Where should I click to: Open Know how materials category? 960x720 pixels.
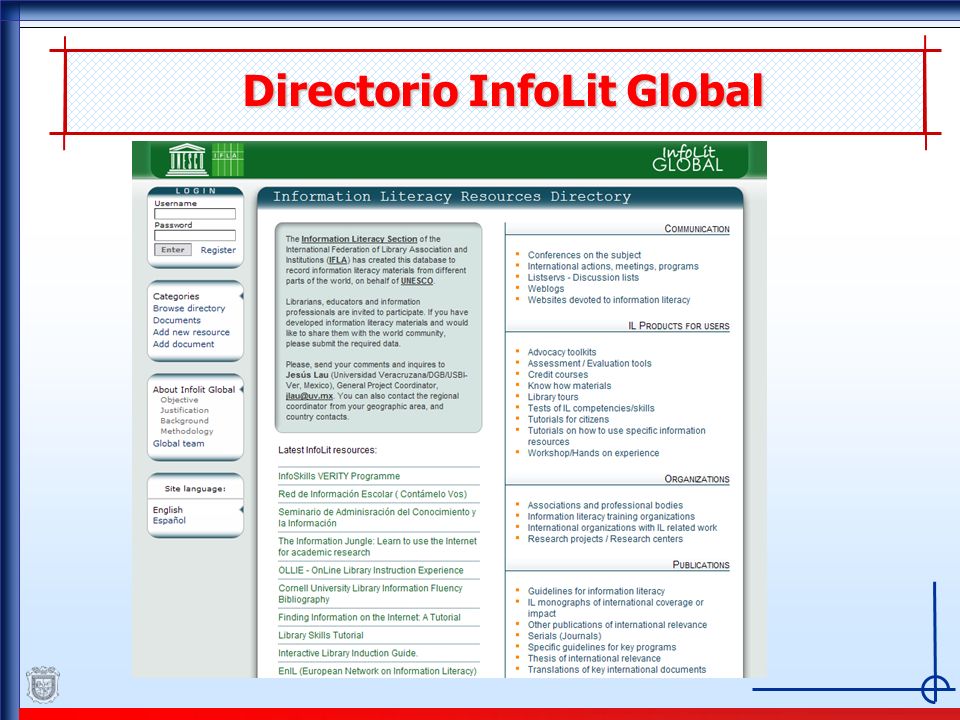pyautogui.click(x=569, y=386)
